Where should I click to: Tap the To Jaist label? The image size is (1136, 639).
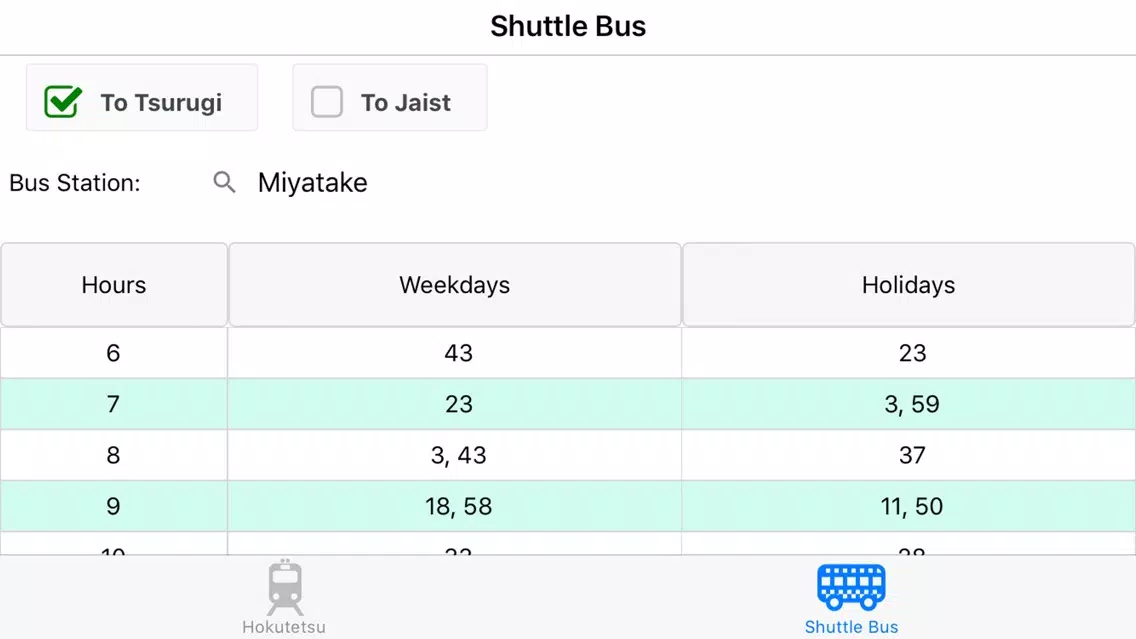pos(406,103)
